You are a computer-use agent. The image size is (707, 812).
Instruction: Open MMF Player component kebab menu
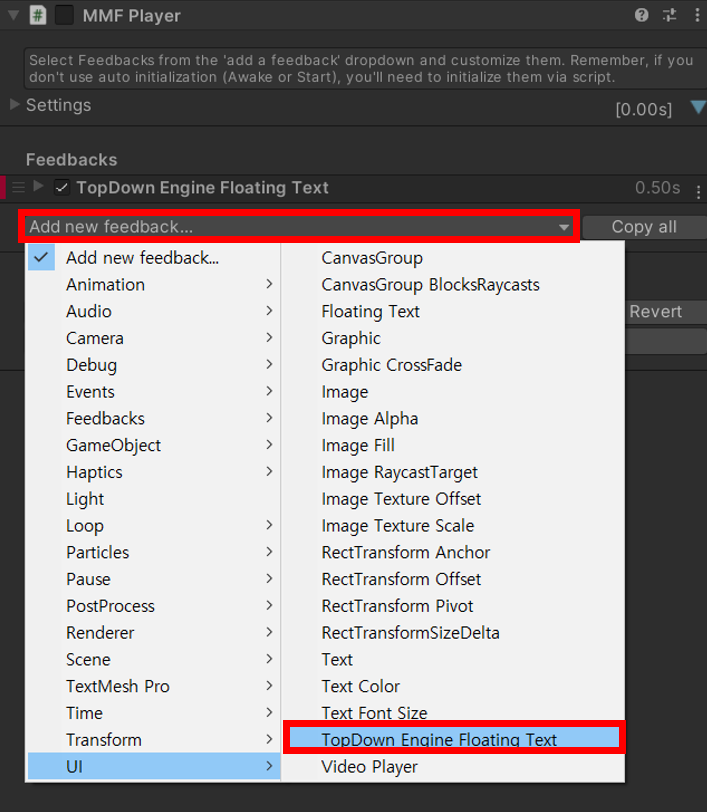[697, 15]
